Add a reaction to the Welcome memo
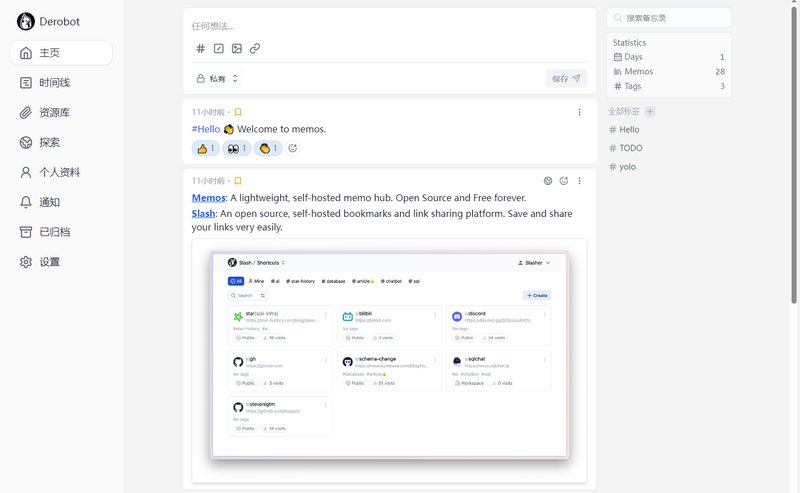This screenshot has width=800, height=493. pyautogui.click(x=293, y=148)
